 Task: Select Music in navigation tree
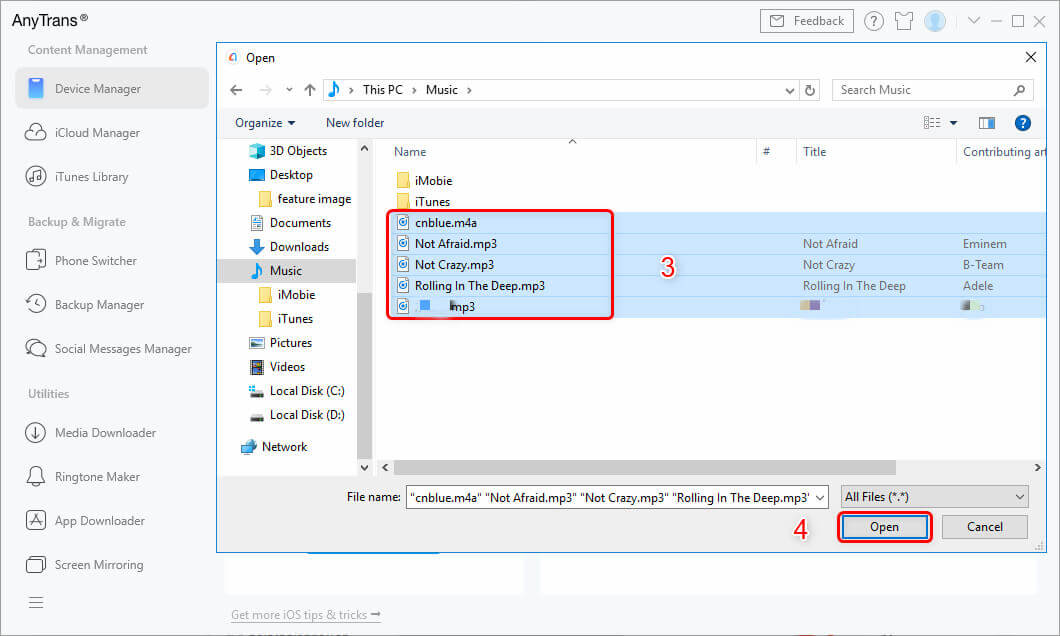pyautogui.click(x=287, y=270)
